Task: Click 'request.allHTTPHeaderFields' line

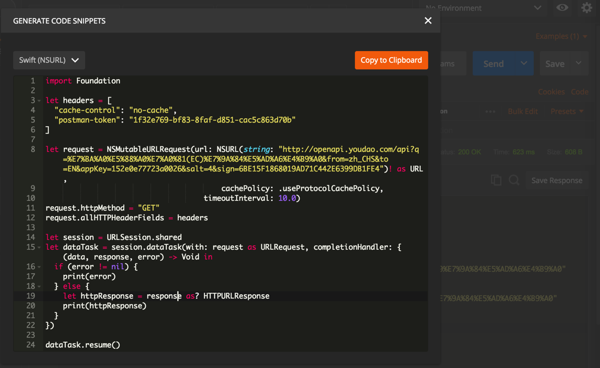Action: tap(127, 218)
